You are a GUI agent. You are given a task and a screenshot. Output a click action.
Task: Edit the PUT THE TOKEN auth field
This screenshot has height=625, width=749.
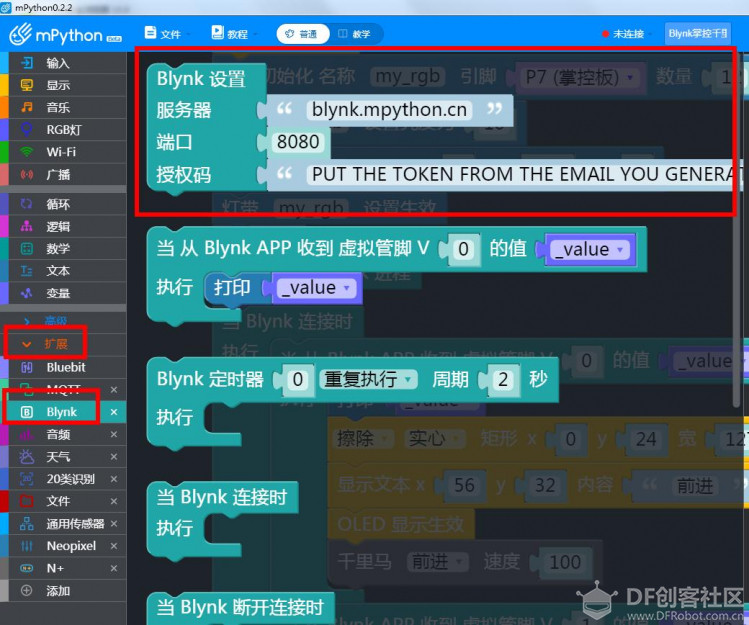[x=523, y=174]
